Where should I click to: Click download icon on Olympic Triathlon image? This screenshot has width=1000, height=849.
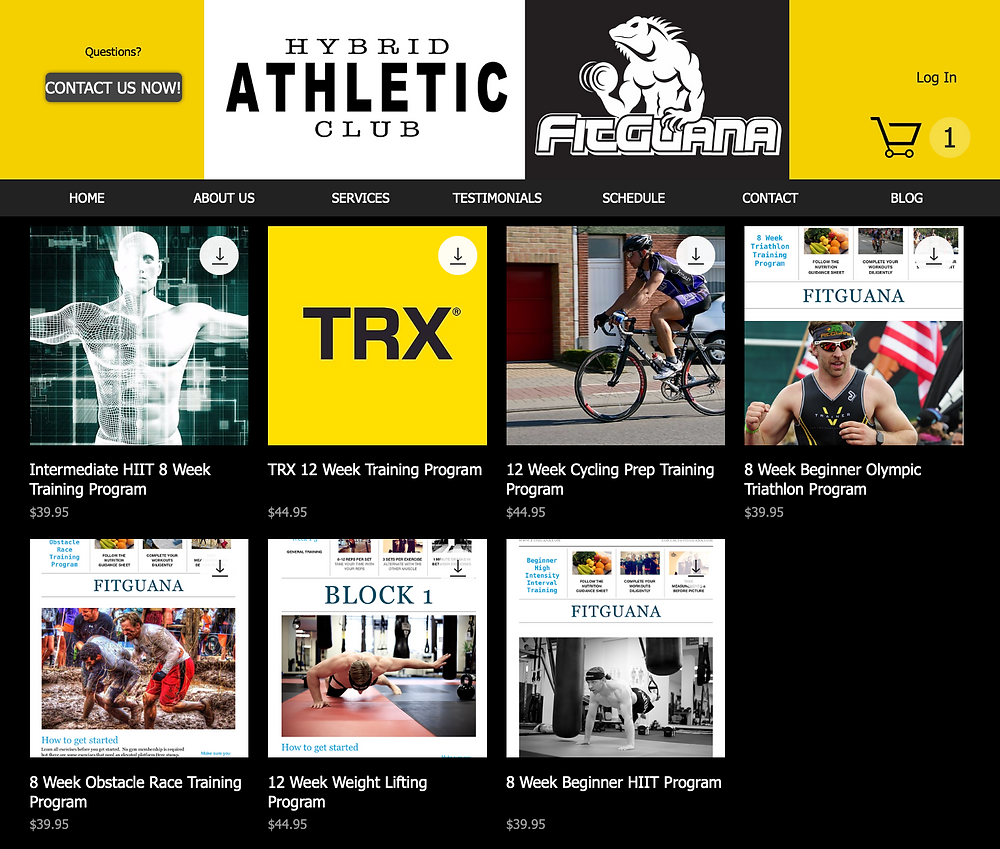tap(934, 256)
